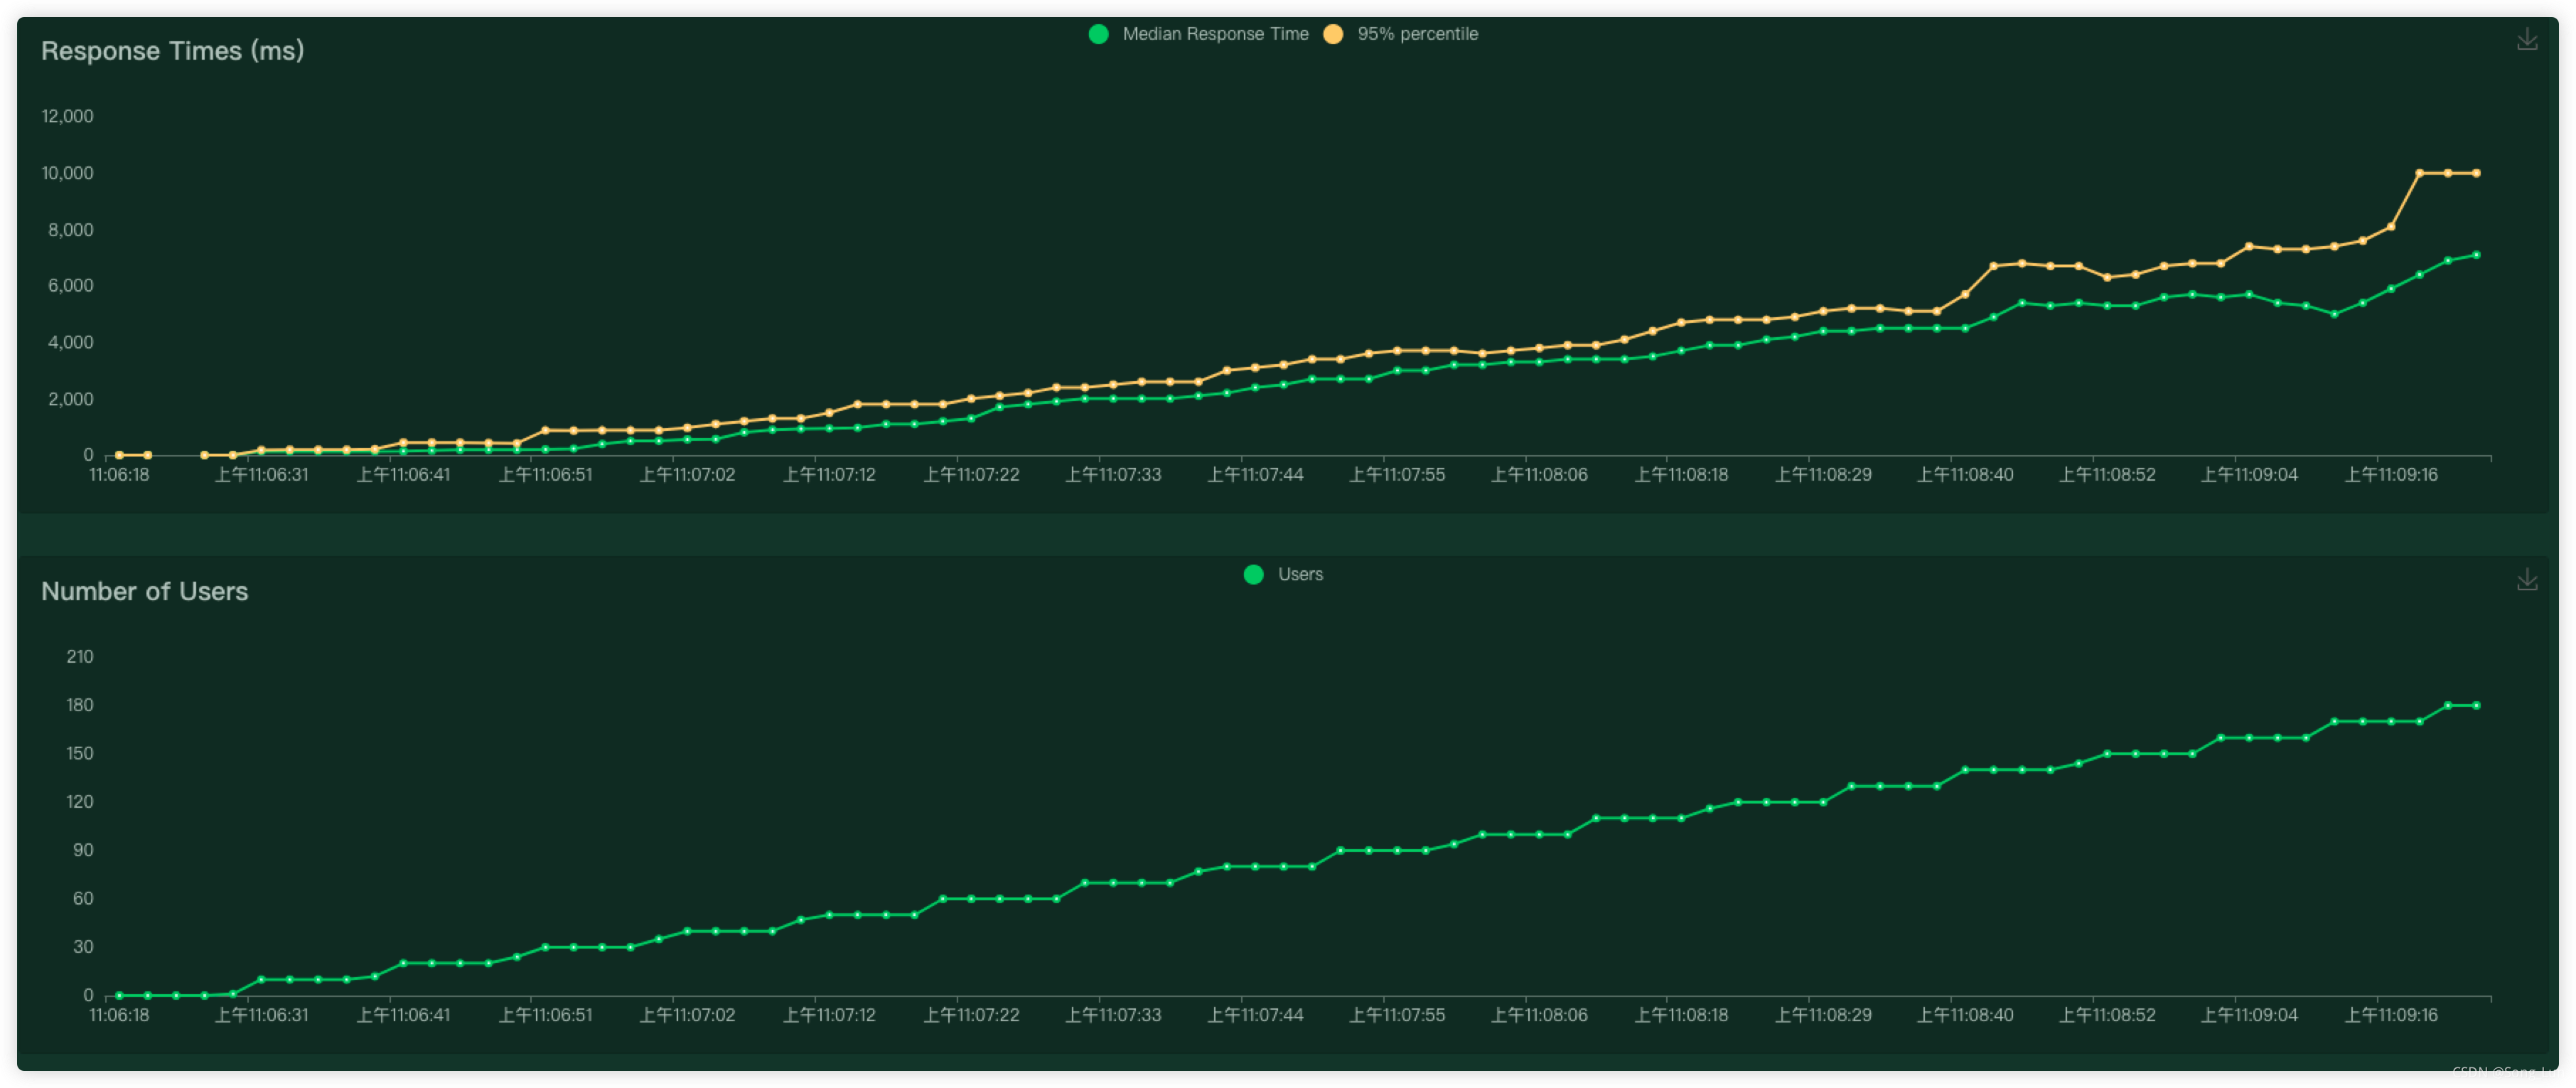
Task: Click the 180 y-axis label in Users chart
Action: [80, 705]
